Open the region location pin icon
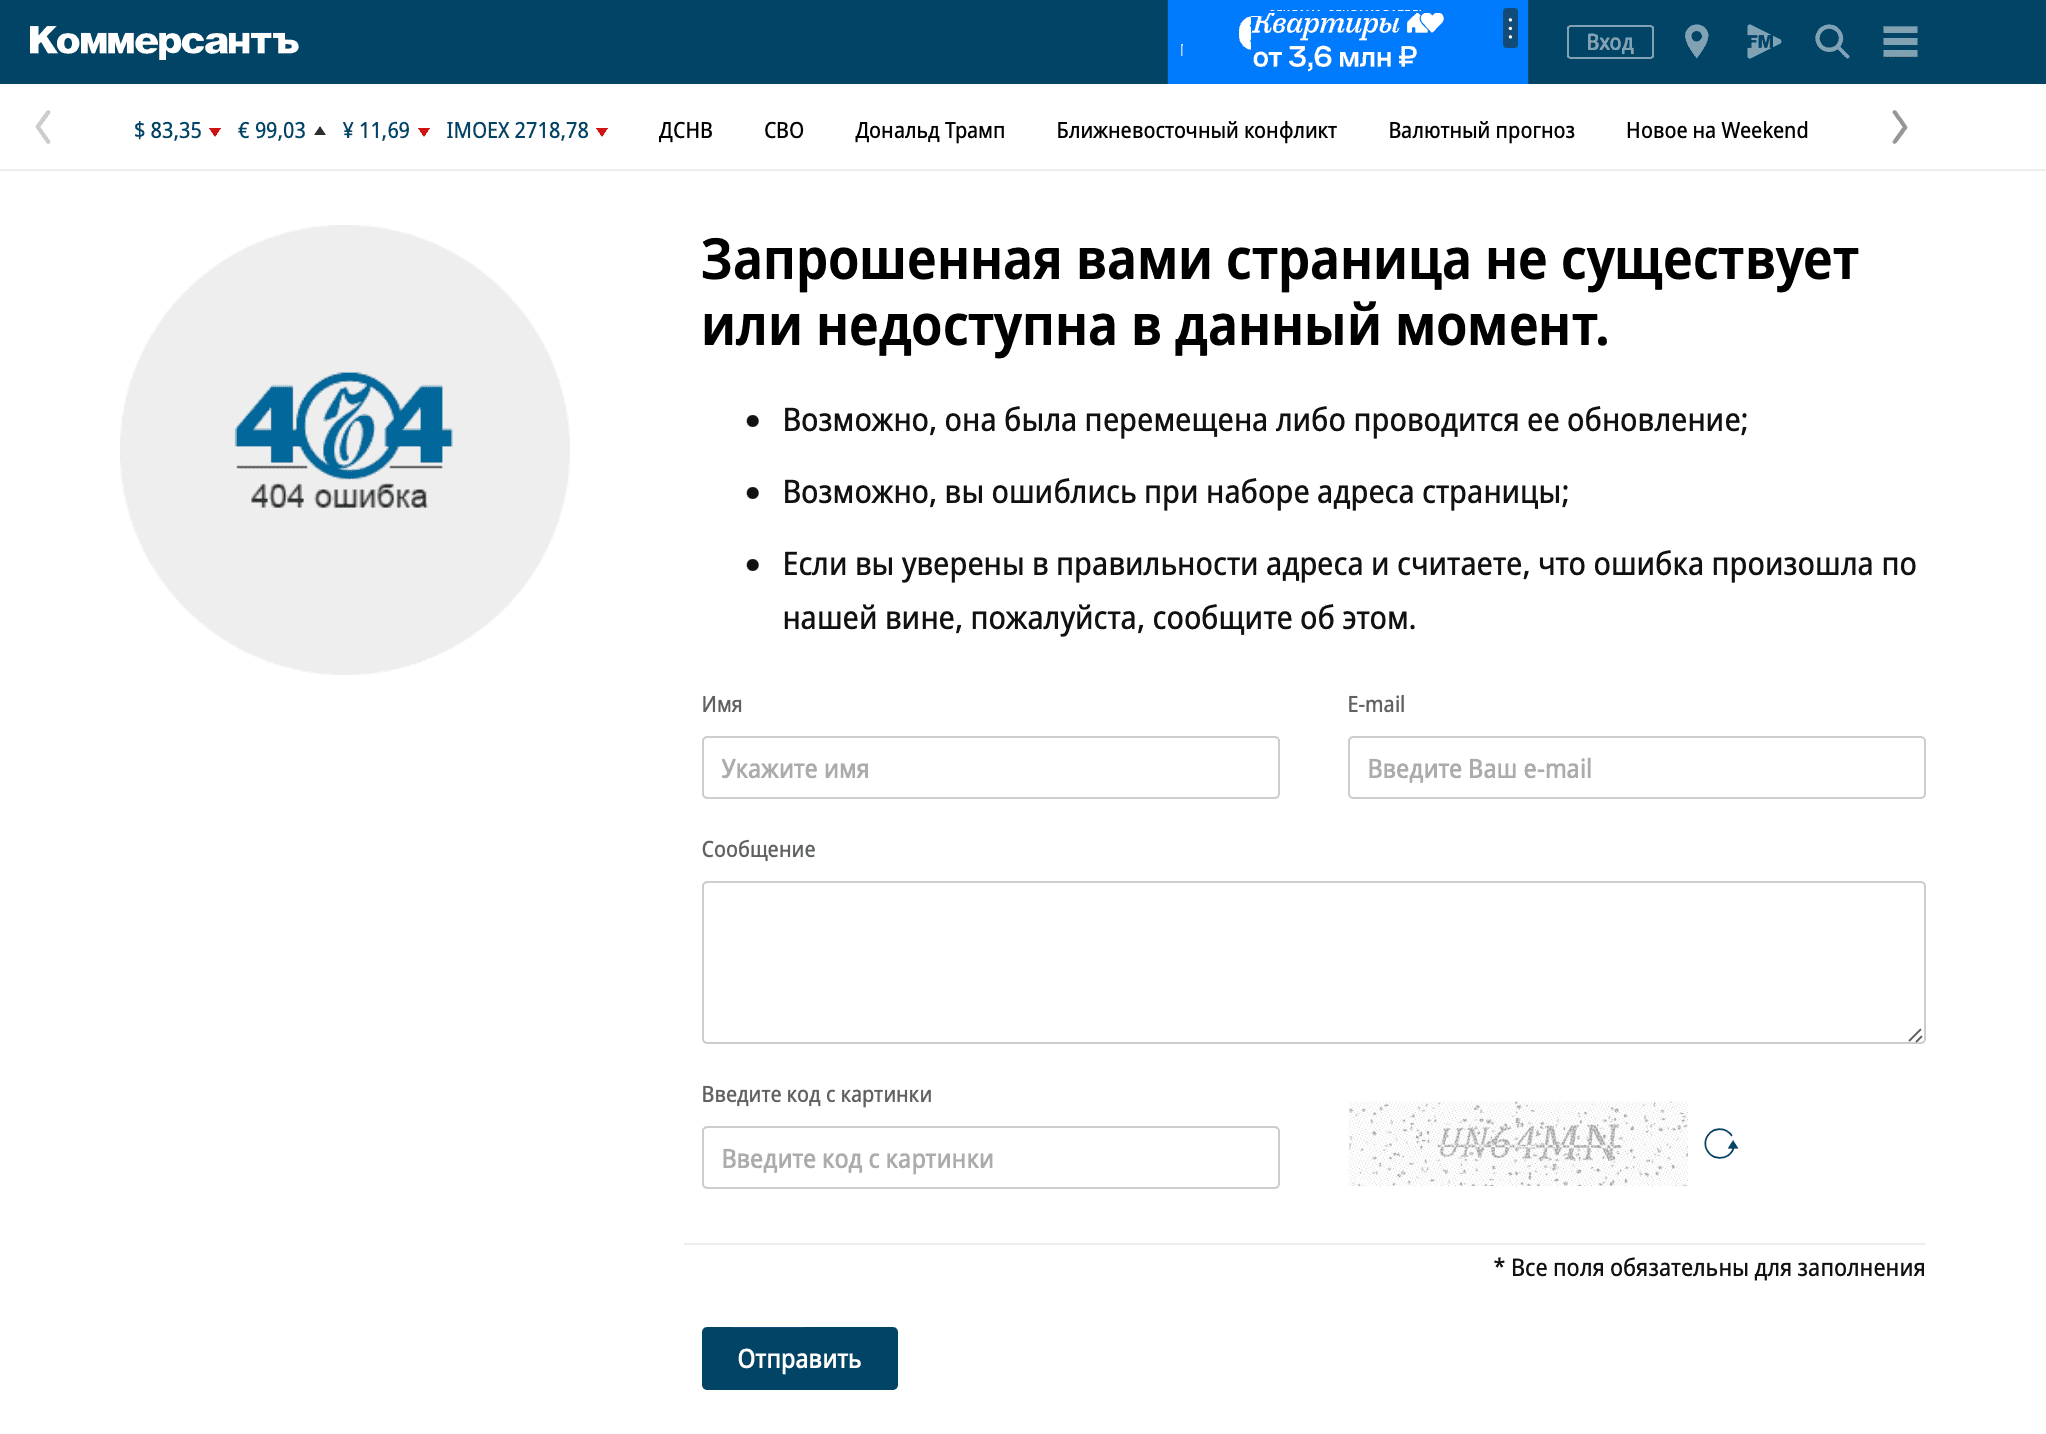Viewport: 2046px width, 1434px height. tap(1696, 42)
